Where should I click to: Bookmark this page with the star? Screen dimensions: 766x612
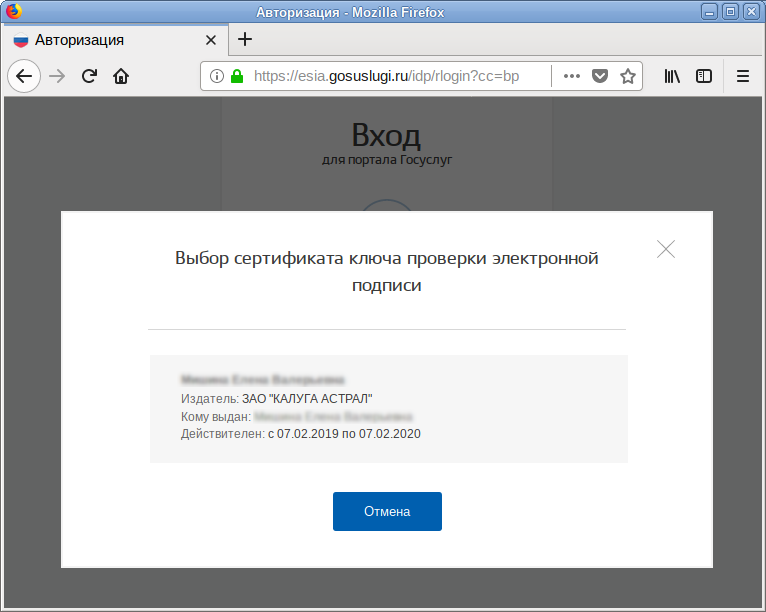628,76
